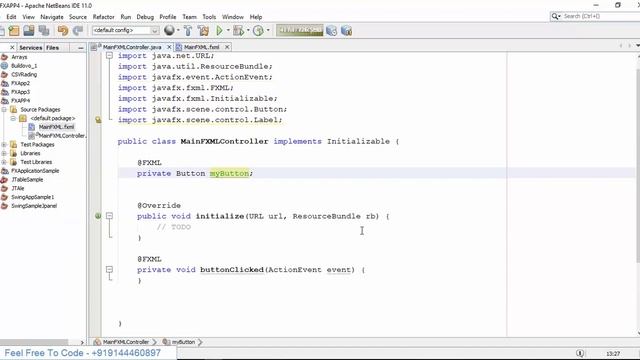Click the Clean and Build icon
Viewport: 640px width, 360px height.
tap(203, 31)
